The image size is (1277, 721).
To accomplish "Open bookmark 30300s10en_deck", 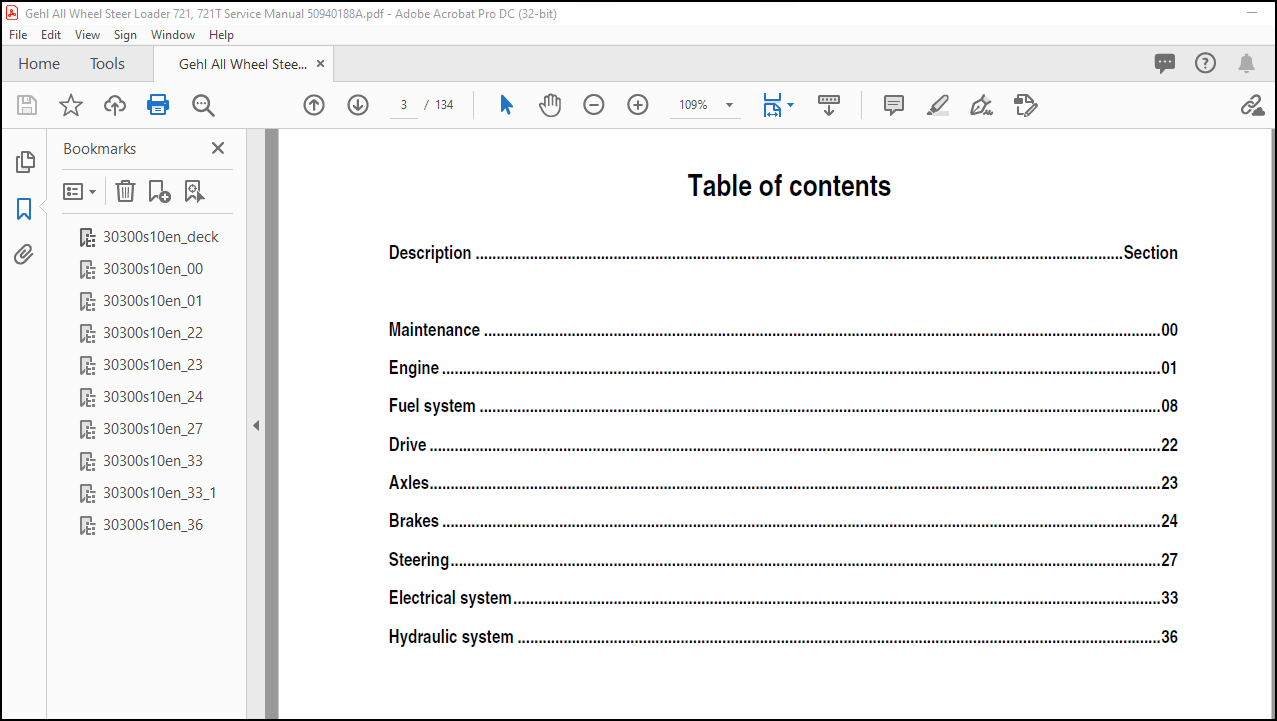I will pos(160,237).
